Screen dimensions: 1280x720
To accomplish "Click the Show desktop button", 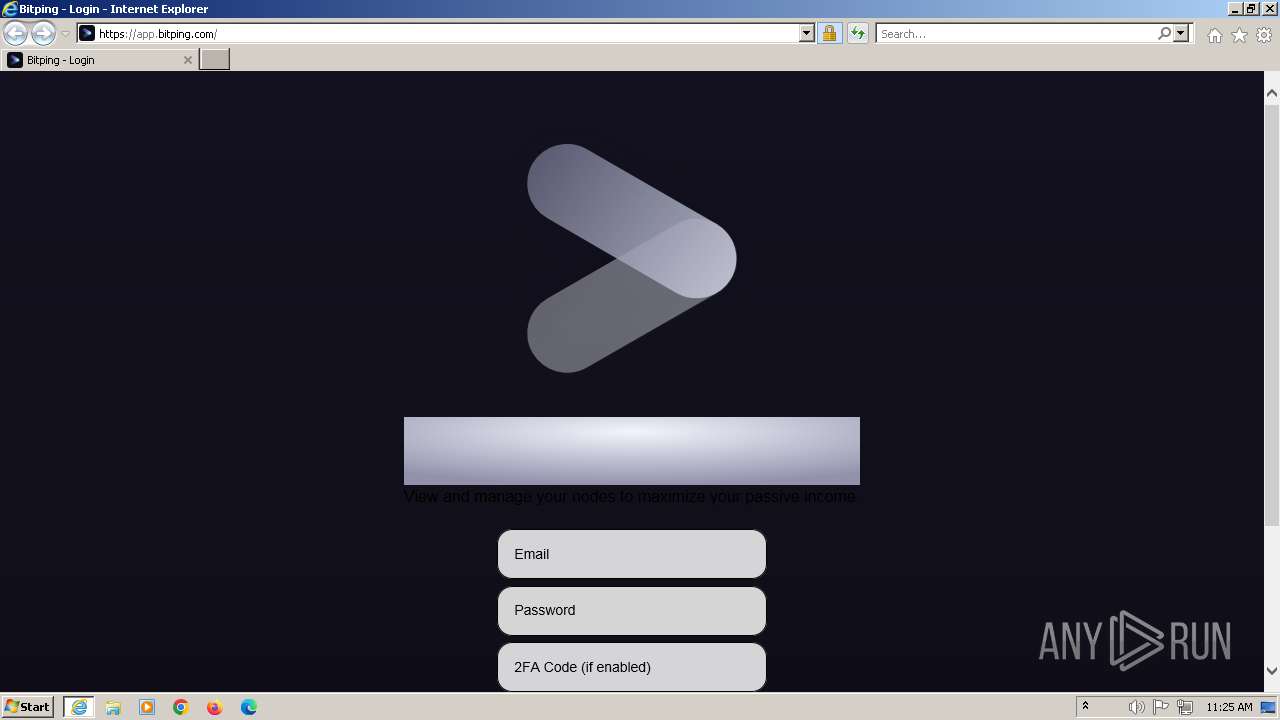I will [x=1269, y=707].
